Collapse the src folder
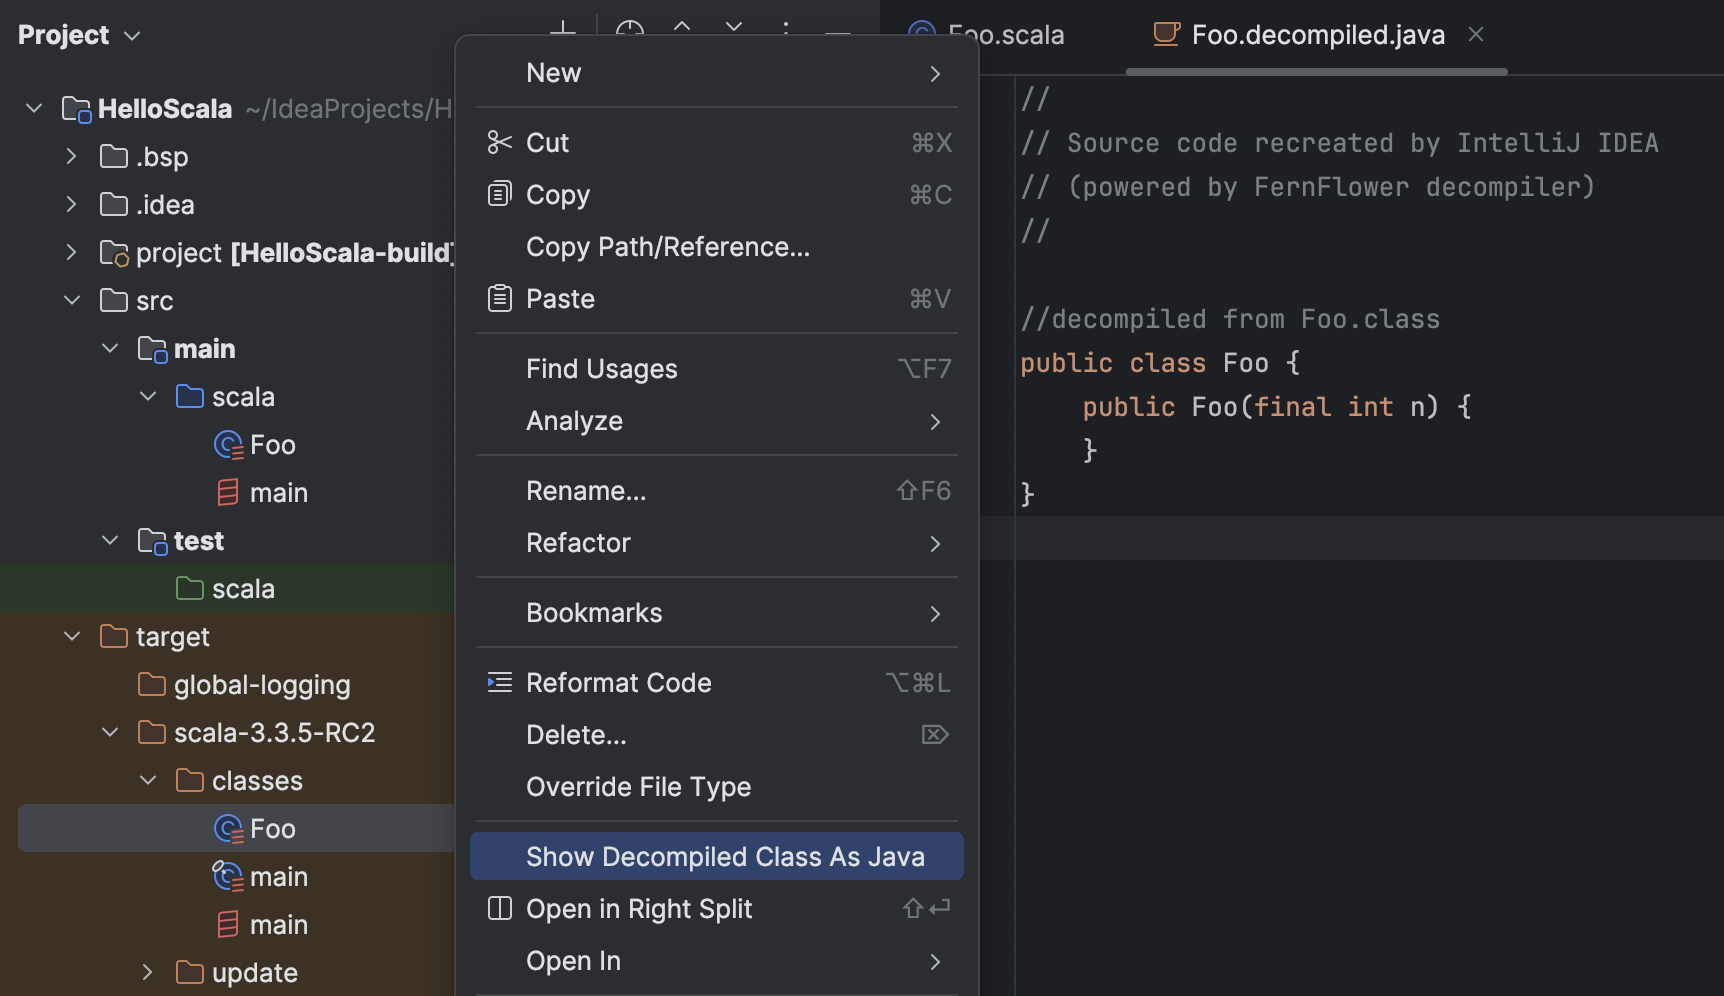 [71, 299]
